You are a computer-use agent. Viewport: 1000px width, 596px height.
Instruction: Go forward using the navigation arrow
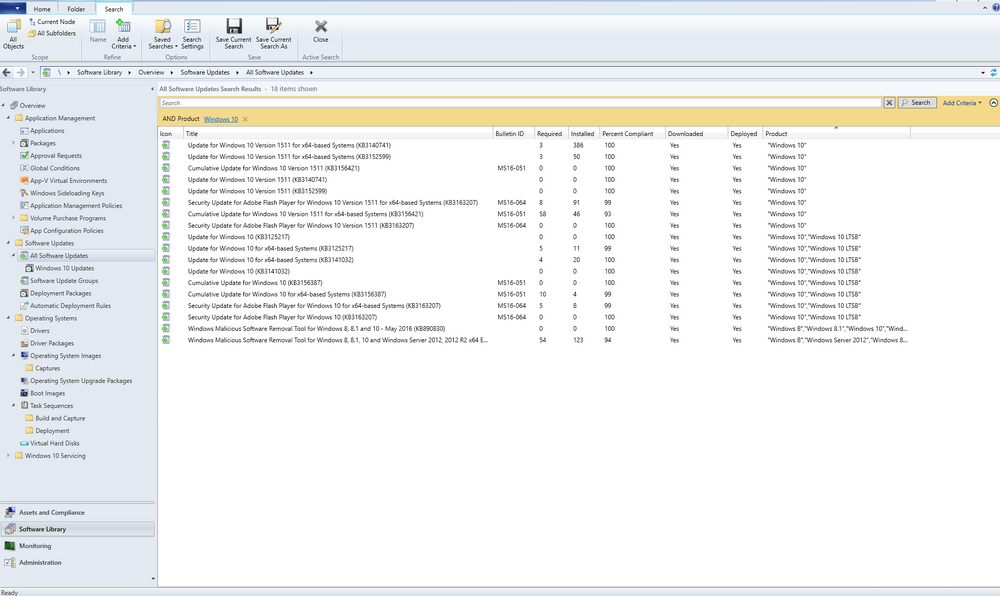click(20, 73)
